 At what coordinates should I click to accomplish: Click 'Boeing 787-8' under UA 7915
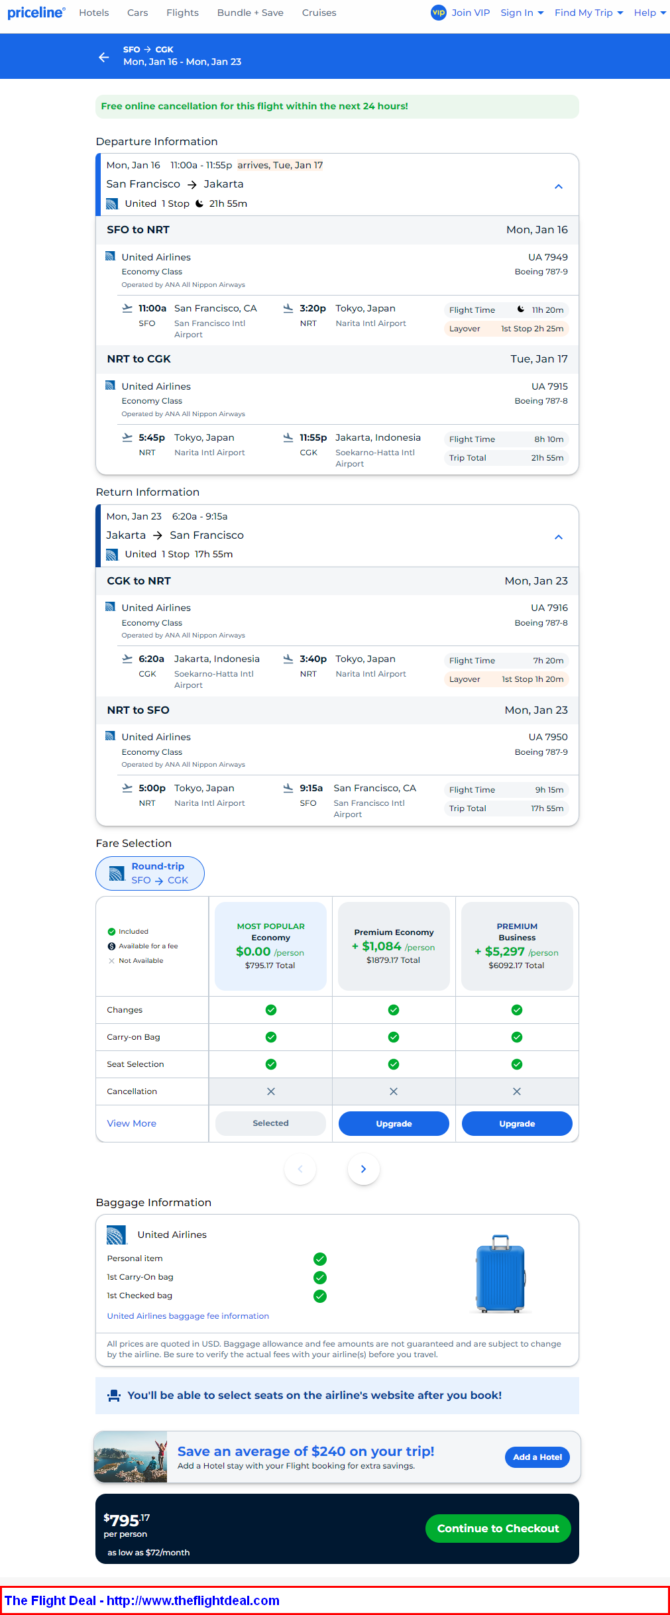[541, 401]
